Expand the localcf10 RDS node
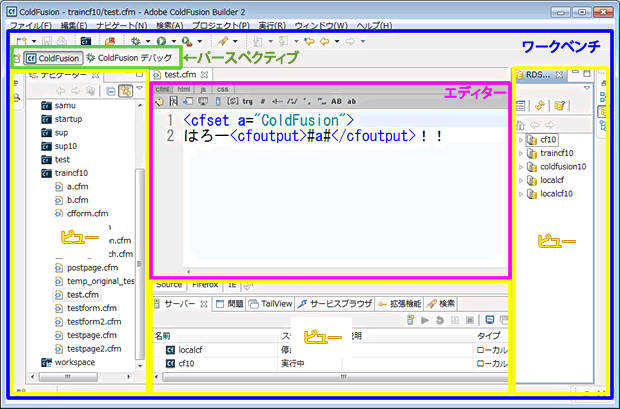Image resolution: width=620 pixels, height=409 pixels. click(521, 194)
